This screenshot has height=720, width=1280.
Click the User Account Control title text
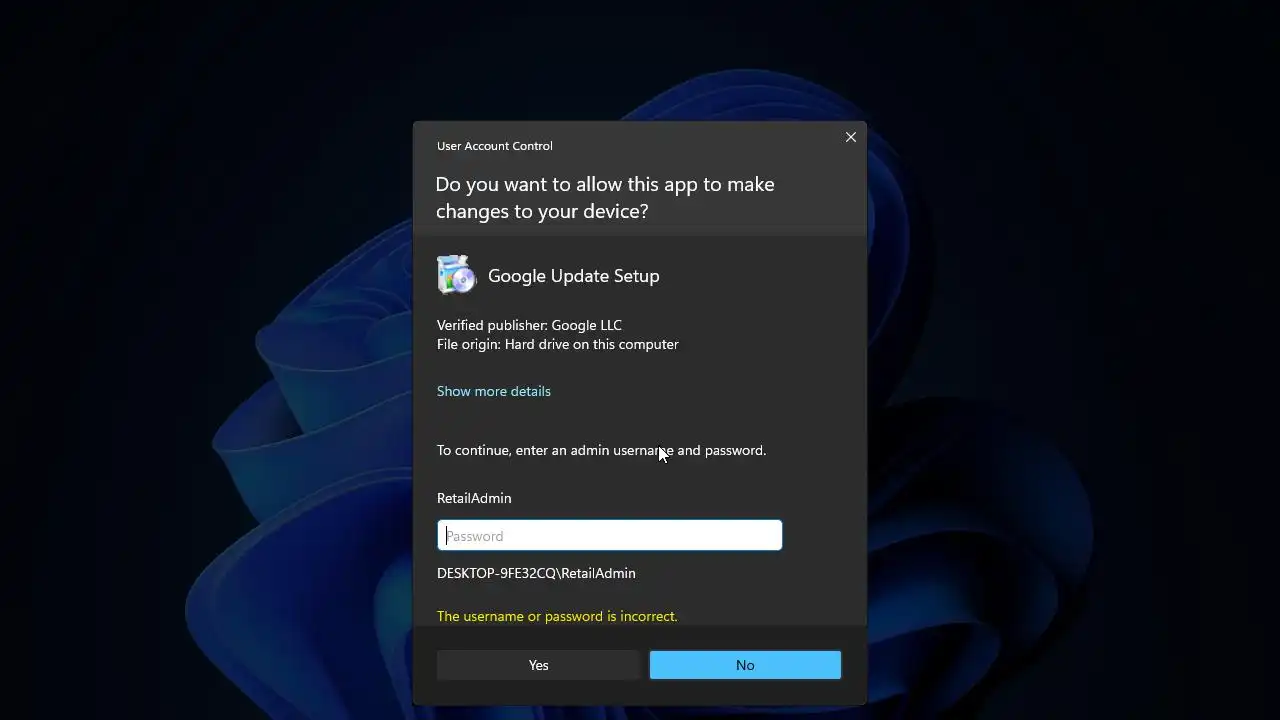click(x=495, y=146)
